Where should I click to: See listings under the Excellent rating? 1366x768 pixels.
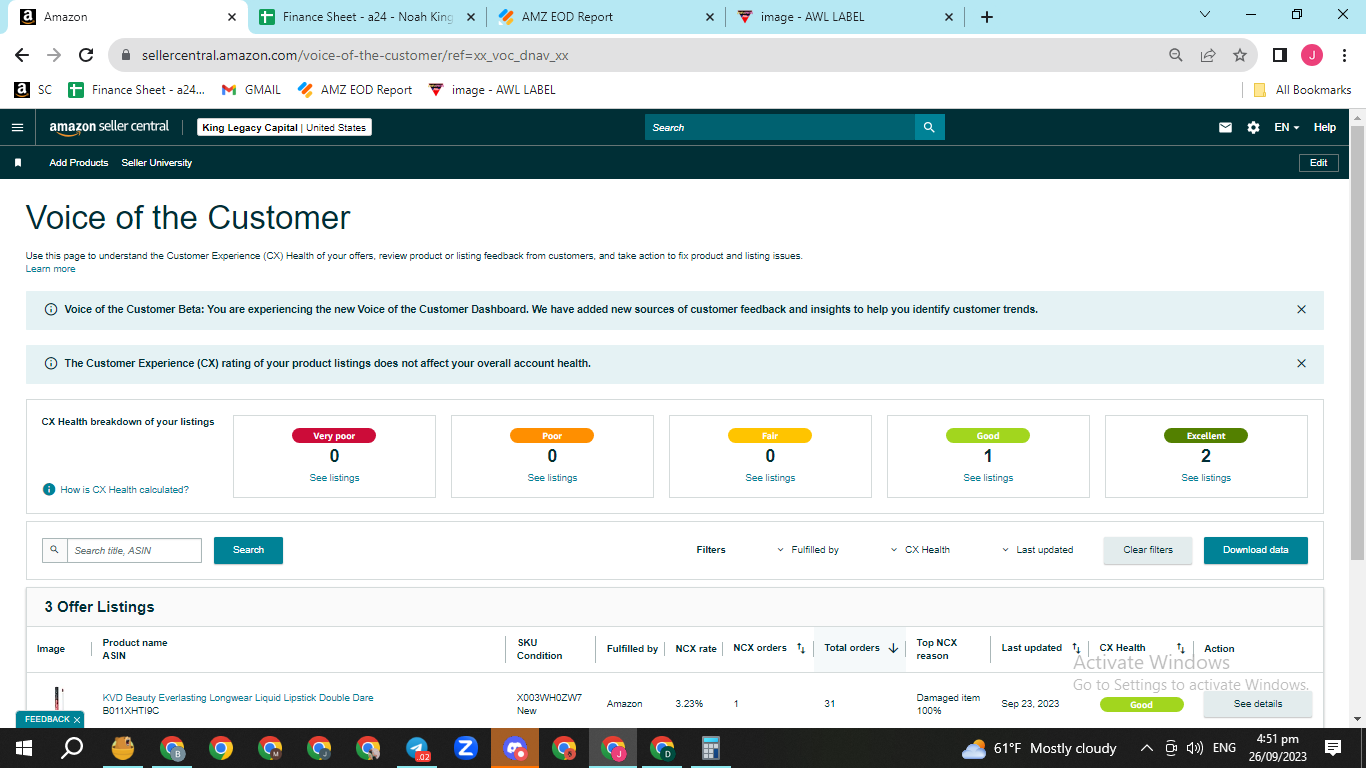click(1206, 478)
